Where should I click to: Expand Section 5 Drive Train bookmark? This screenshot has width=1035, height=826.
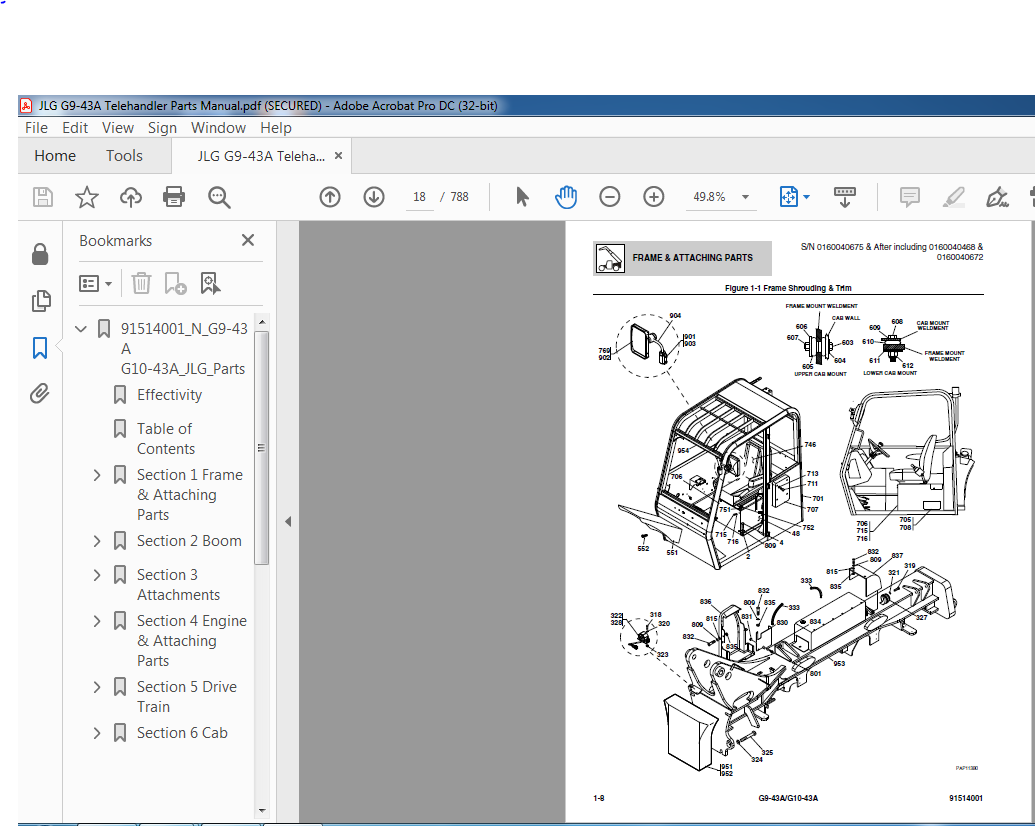pyautogui.click(x=97, y=687)
